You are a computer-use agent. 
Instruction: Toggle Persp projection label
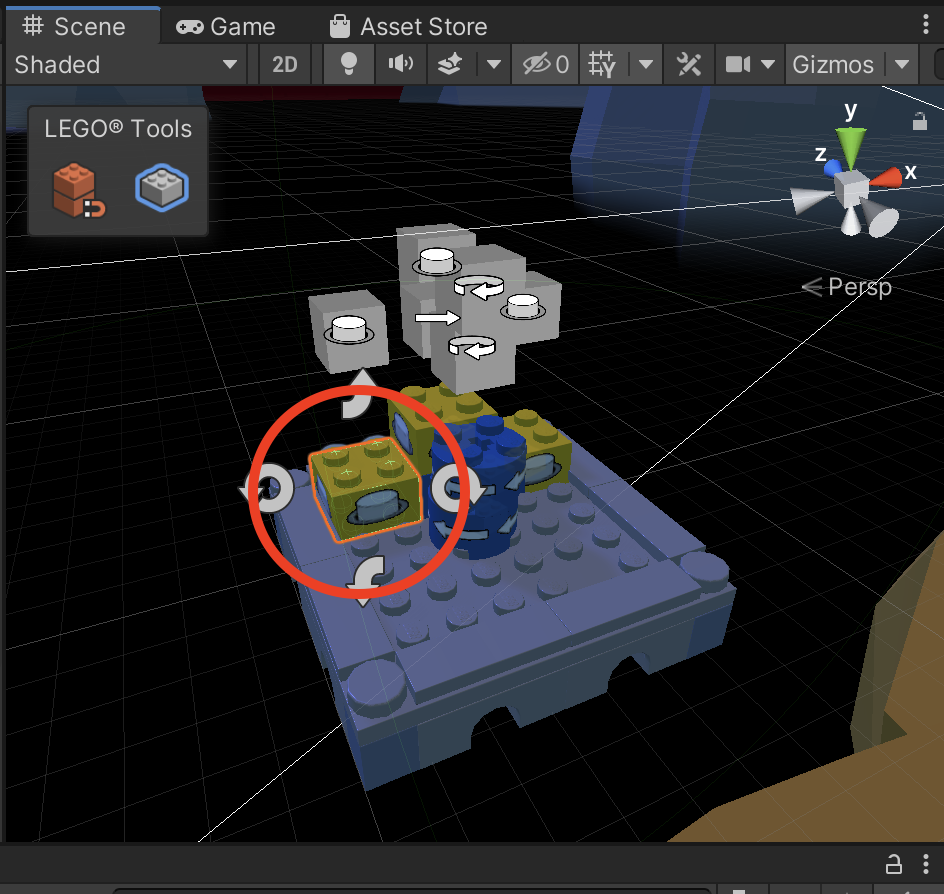click(x=848, y=287)
